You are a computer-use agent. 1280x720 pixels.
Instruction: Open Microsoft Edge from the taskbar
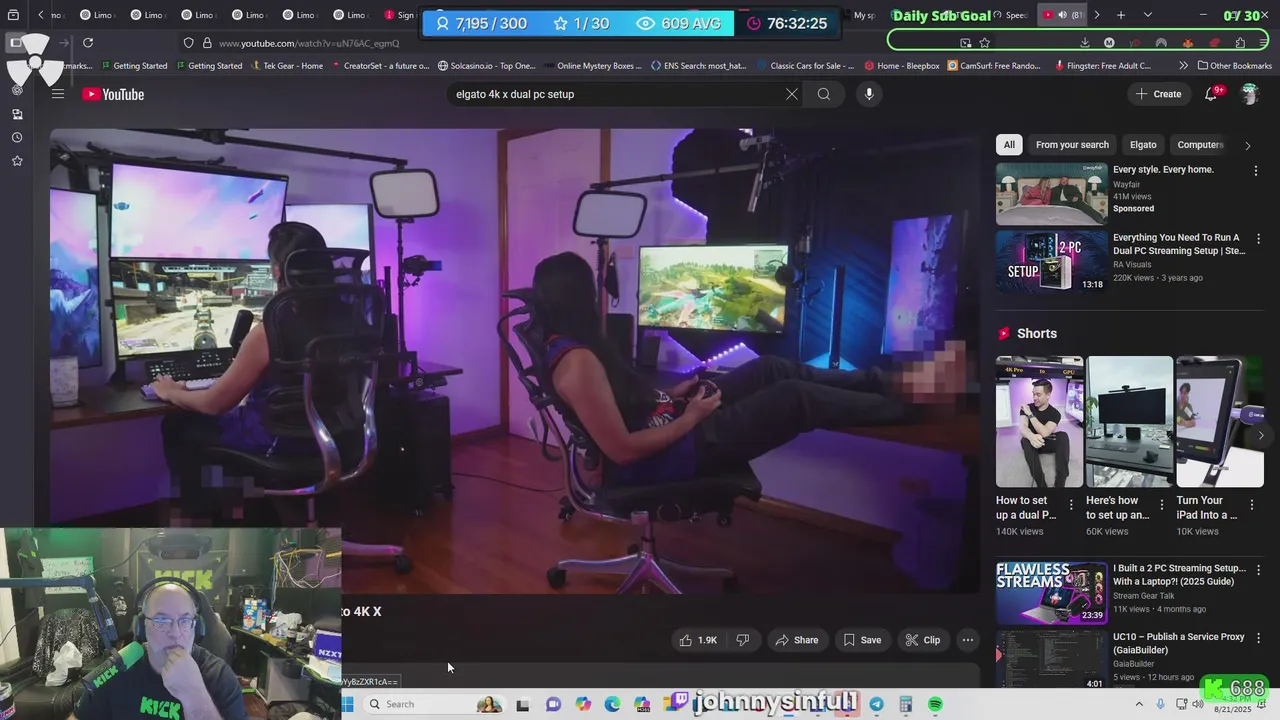point(612,704)
